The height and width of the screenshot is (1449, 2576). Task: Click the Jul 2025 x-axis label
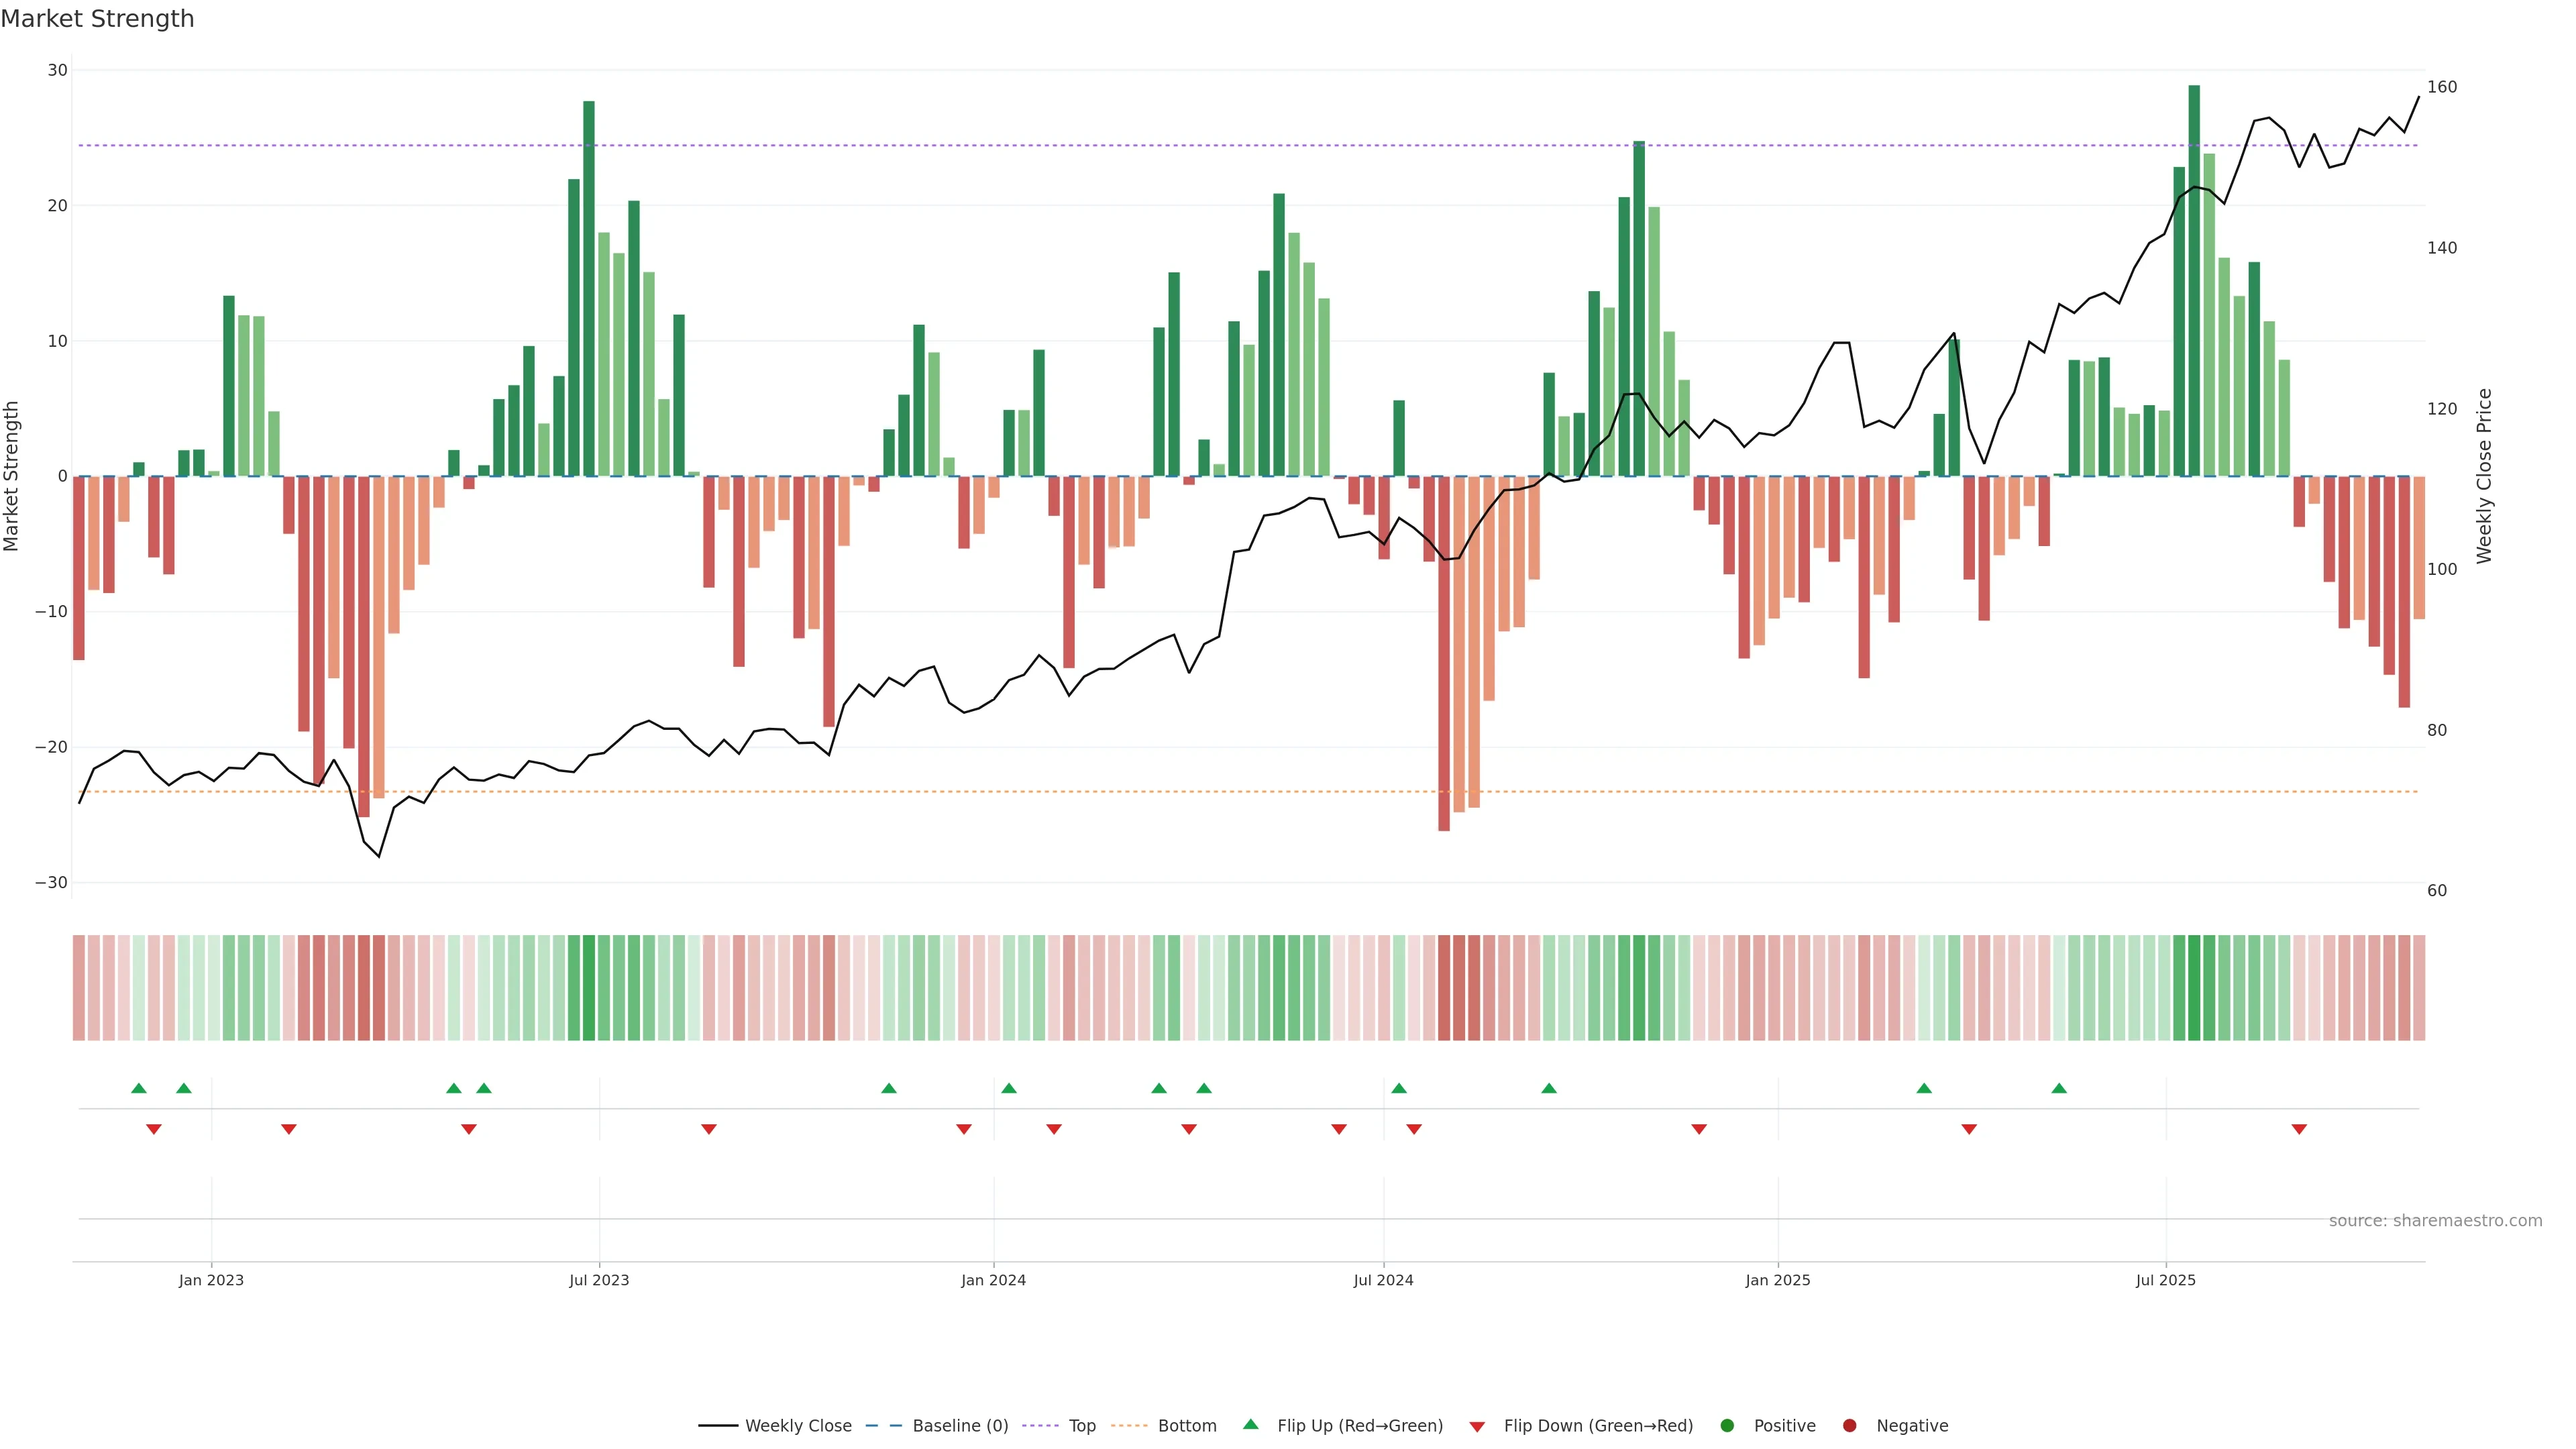[x=2166, y=1280]
